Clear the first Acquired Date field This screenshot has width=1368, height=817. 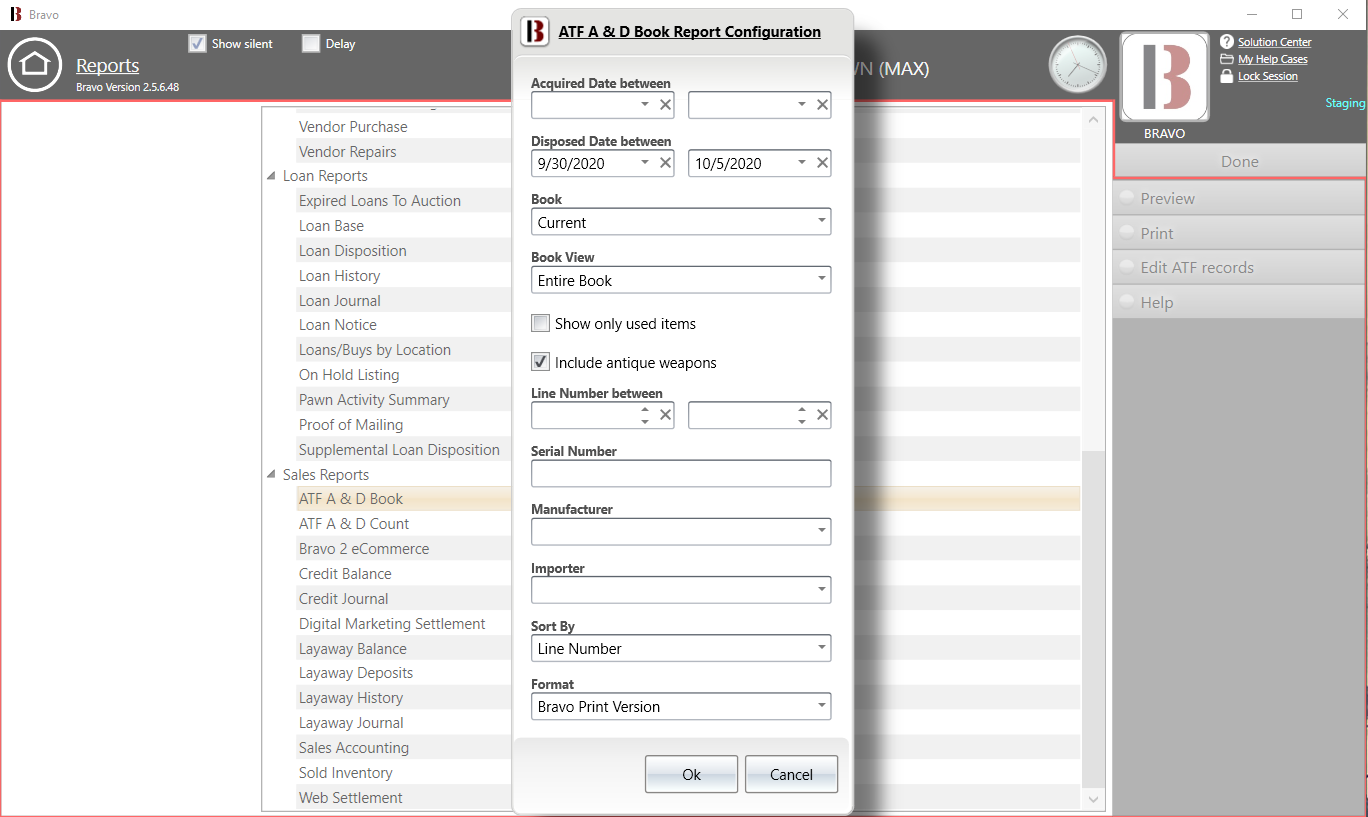point(666,104)
